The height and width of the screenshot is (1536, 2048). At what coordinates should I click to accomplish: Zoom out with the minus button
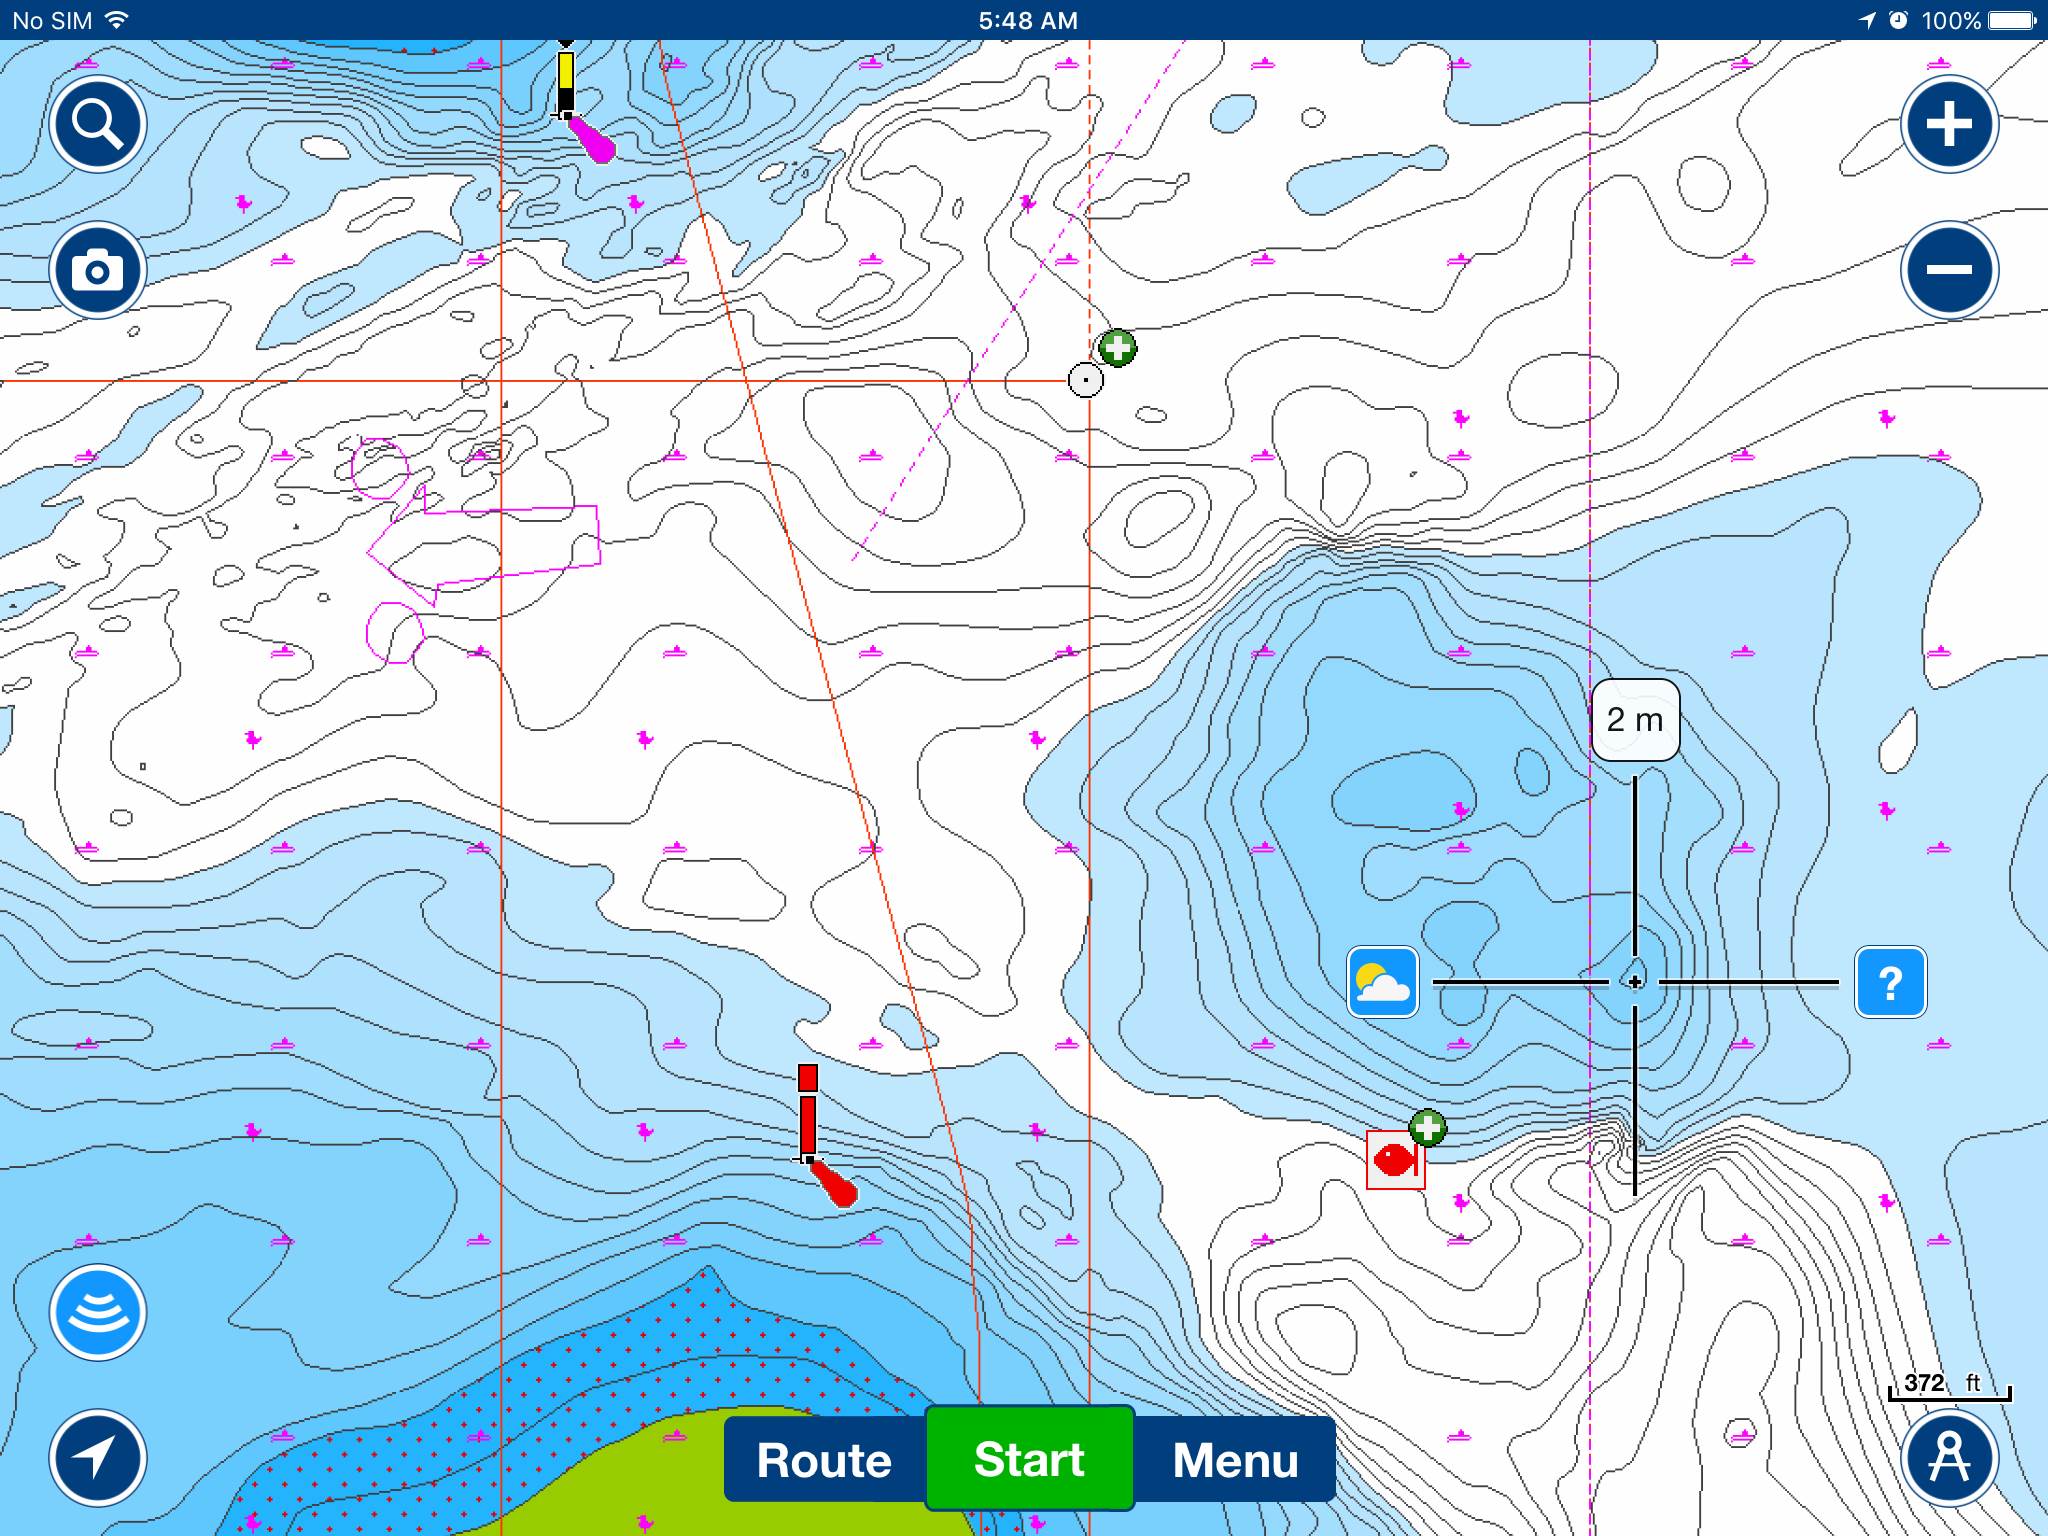tap(1949, 271)
